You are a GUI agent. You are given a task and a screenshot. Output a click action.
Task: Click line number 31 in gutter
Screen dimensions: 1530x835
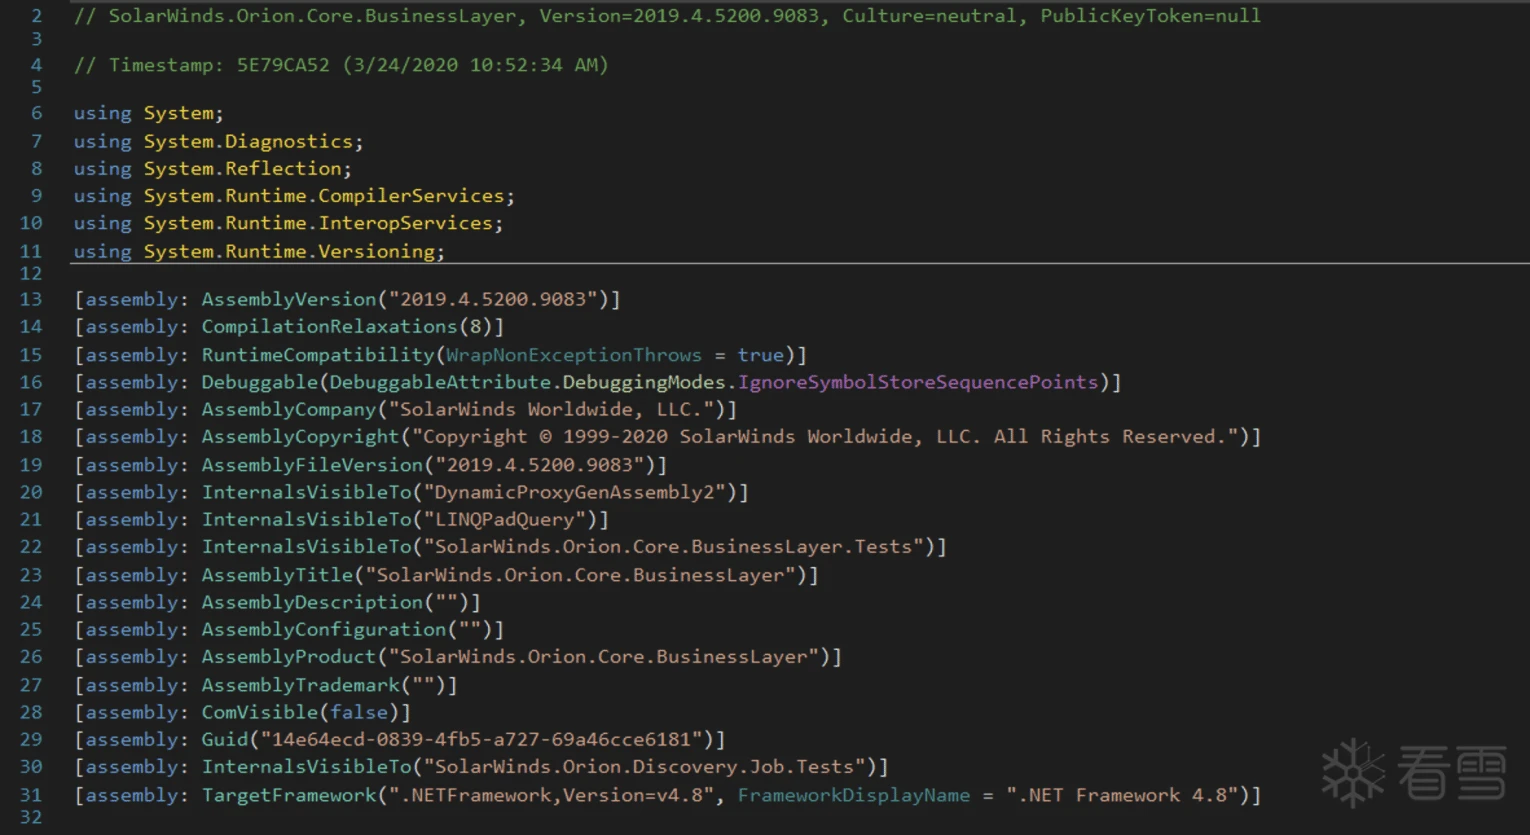[31, 795]
